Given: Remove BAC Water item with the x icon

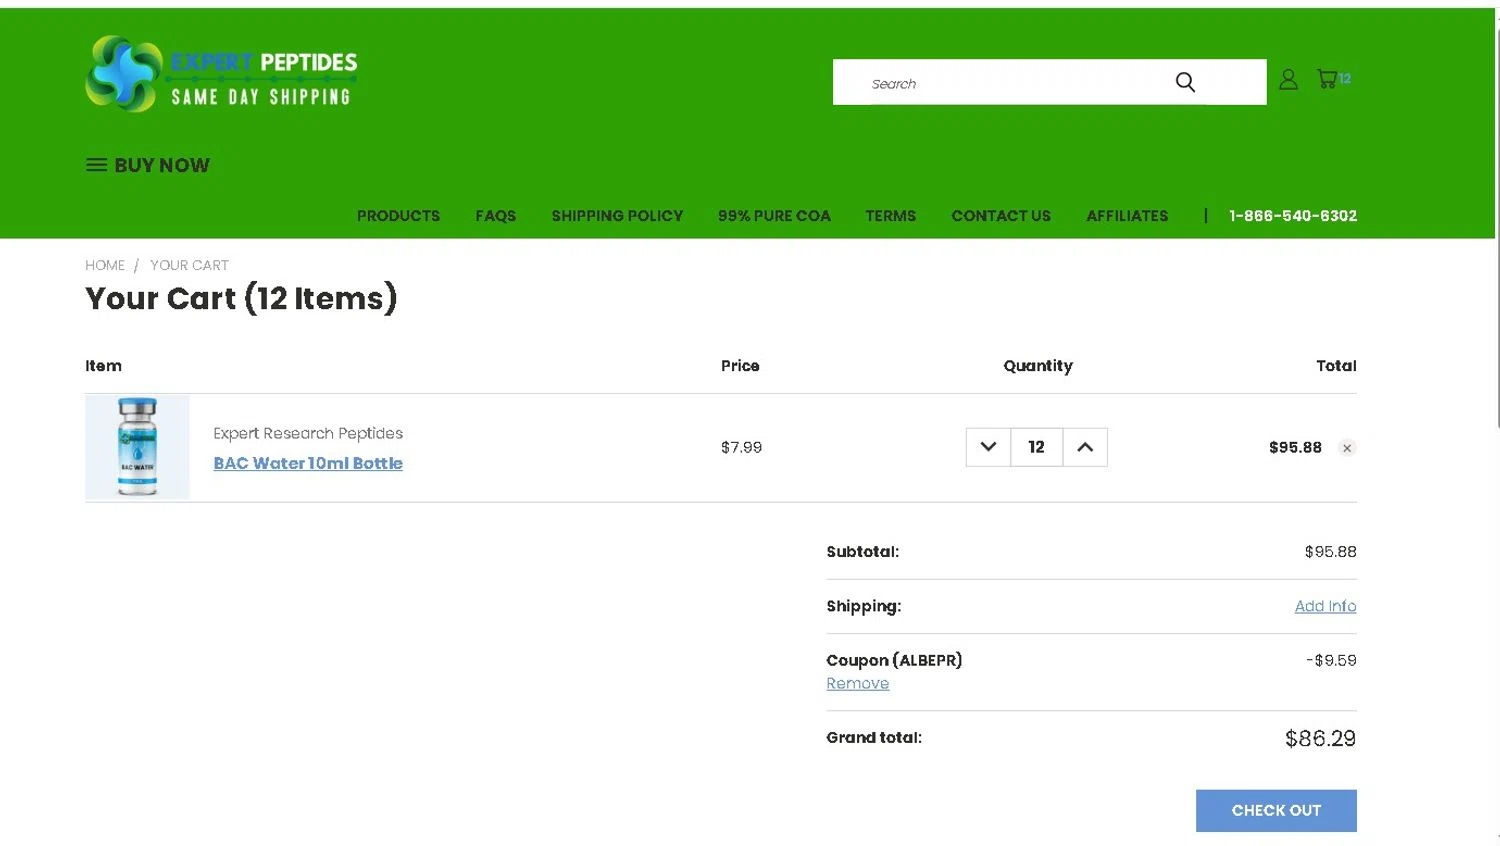Looking at the screenshot, I should click(x=1347, y=448).
